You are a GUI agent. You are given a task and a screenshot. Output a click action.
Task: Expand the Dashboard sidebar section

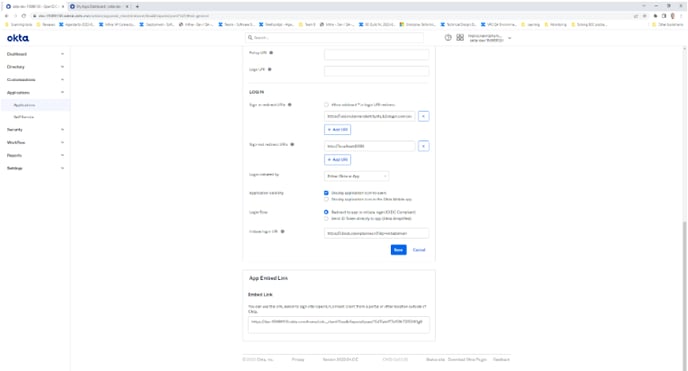(x=35, y=54)
